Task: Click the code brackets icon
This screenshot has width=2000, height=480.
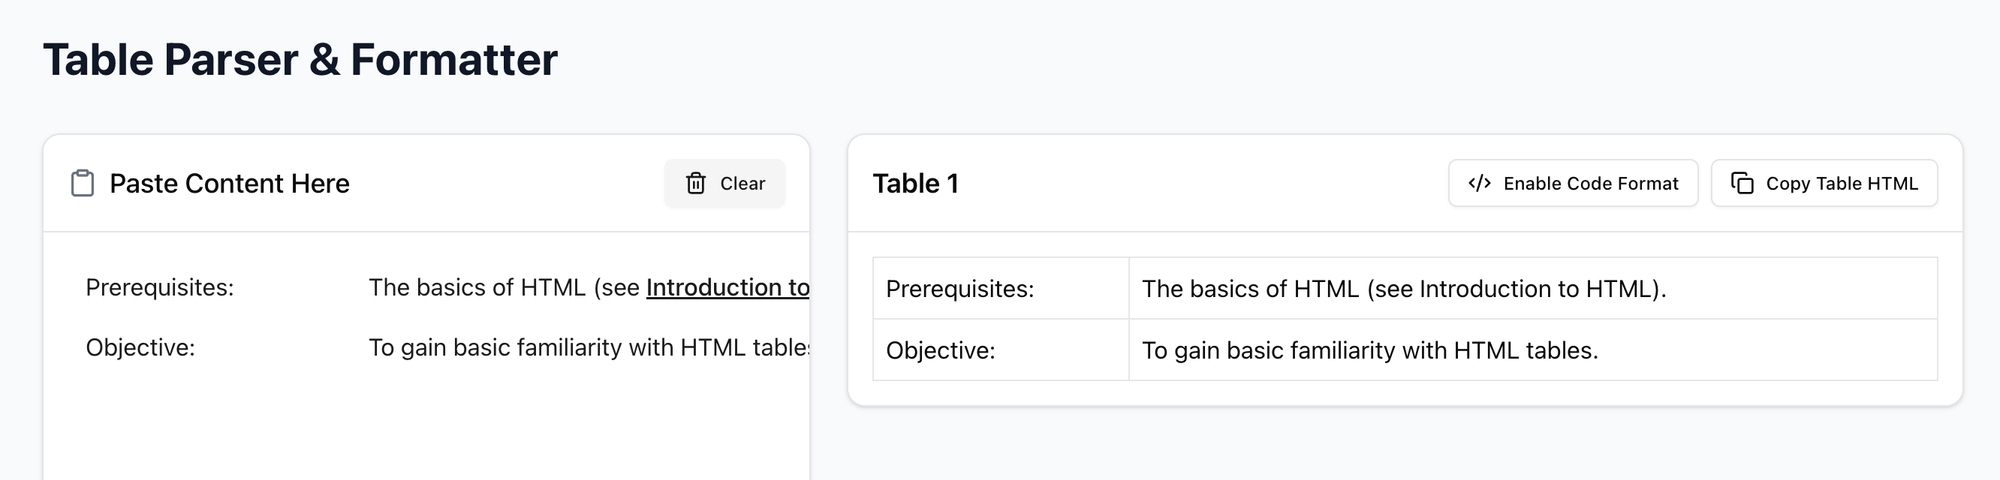Action: [1479, 183]
